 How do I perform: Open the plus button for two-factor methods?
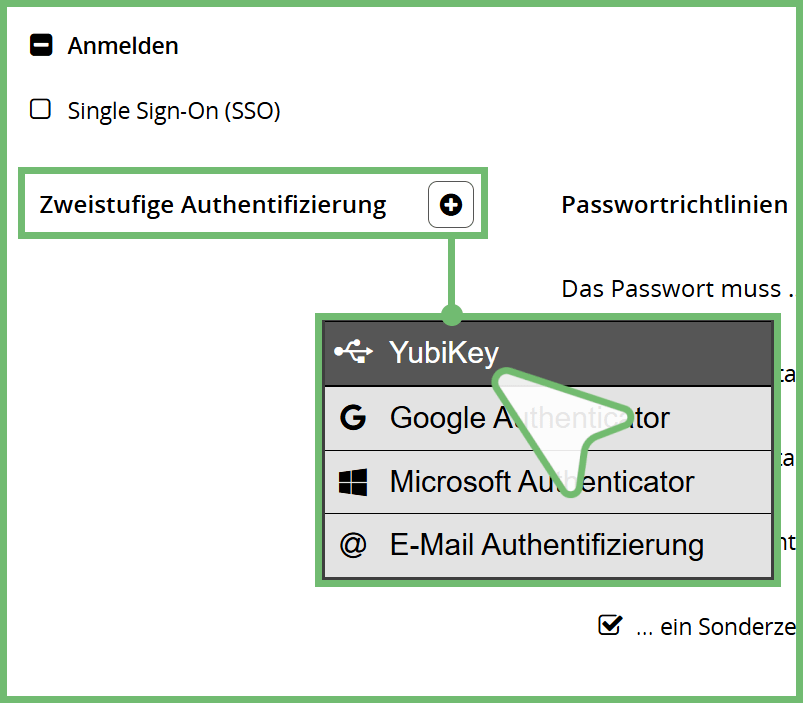(x=451, y=204)
